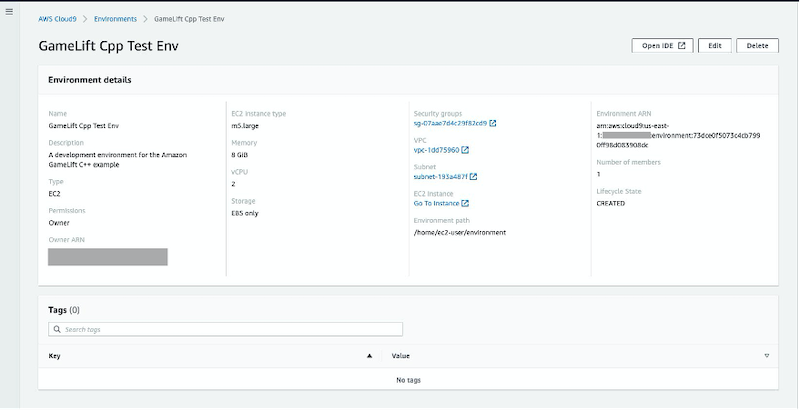Viewport: 800px width, 411px height.
Task: Click the Environment ARN value
Action: 678,135
